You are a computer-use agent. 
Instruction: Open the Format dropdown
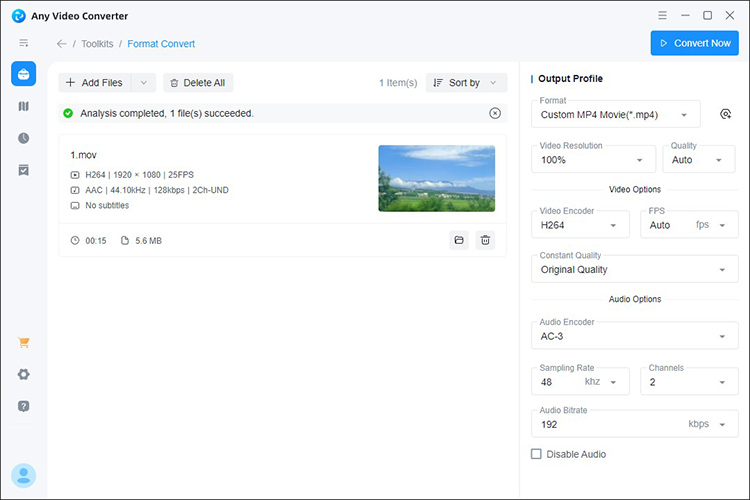(616, 114)
